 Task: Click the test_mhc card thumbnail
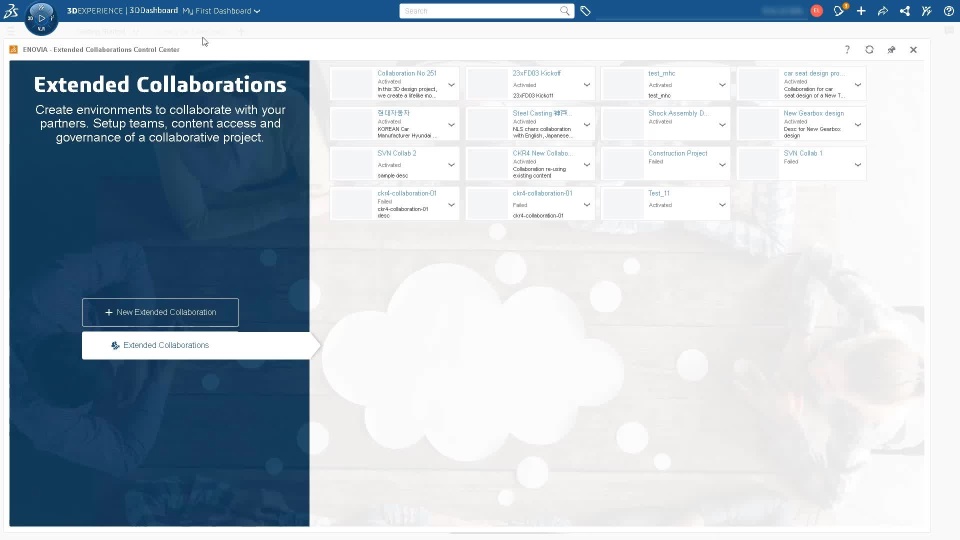tap(623, 84)
